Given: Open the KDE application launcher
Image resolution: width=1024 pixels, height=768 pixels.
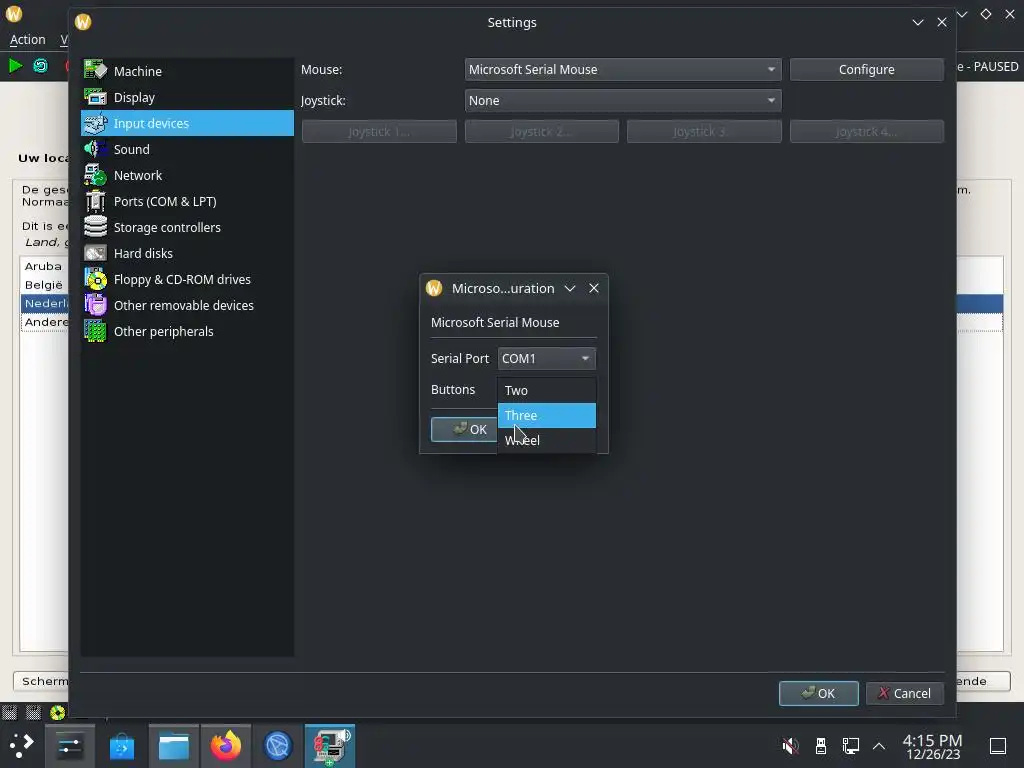Looking at the screenshot, I should tap(22, 746).
